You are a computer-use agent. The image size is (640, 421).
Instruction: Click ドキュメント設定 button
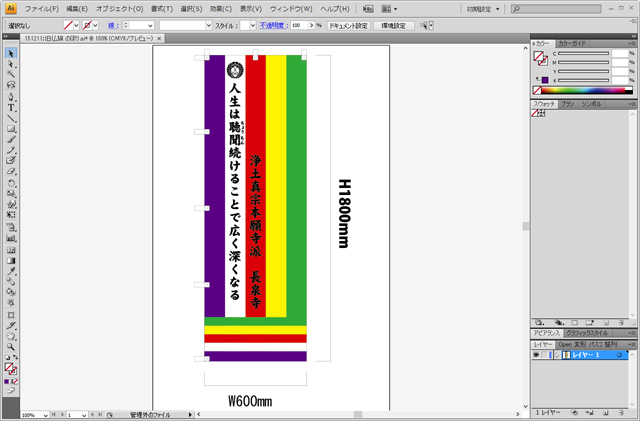pos(349,26)
